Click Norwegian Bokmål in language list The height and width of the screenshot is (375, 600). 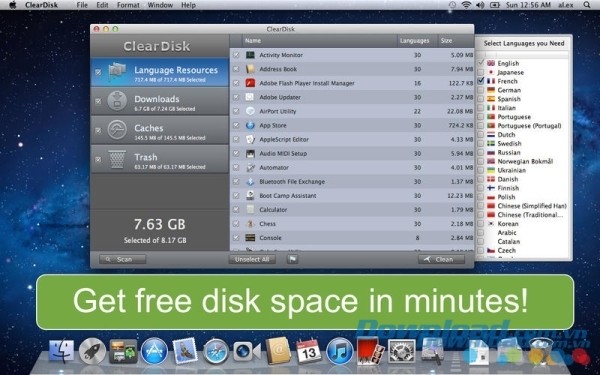[525, 161]
